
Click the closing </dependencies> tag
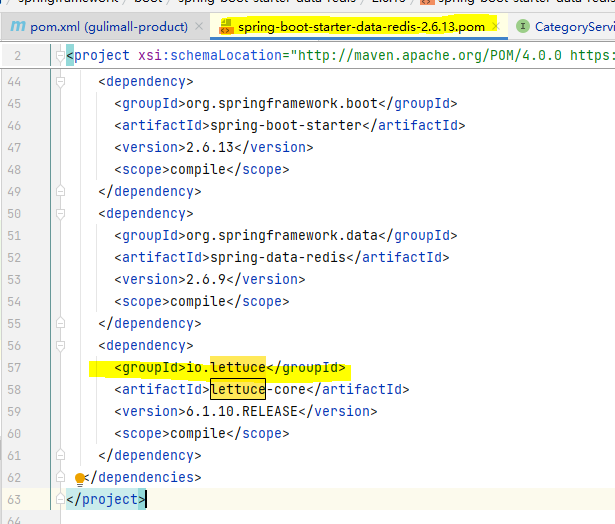[142, 477]
